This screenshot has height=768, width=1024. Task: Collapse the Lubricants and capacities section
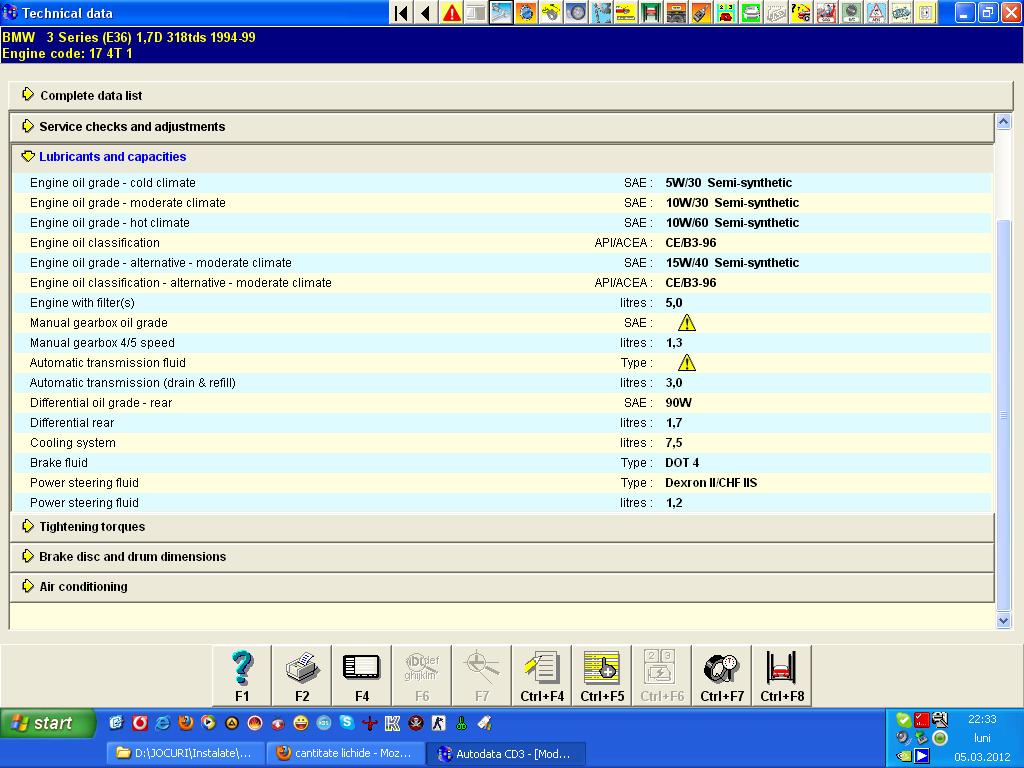click(x=502, y=157)
